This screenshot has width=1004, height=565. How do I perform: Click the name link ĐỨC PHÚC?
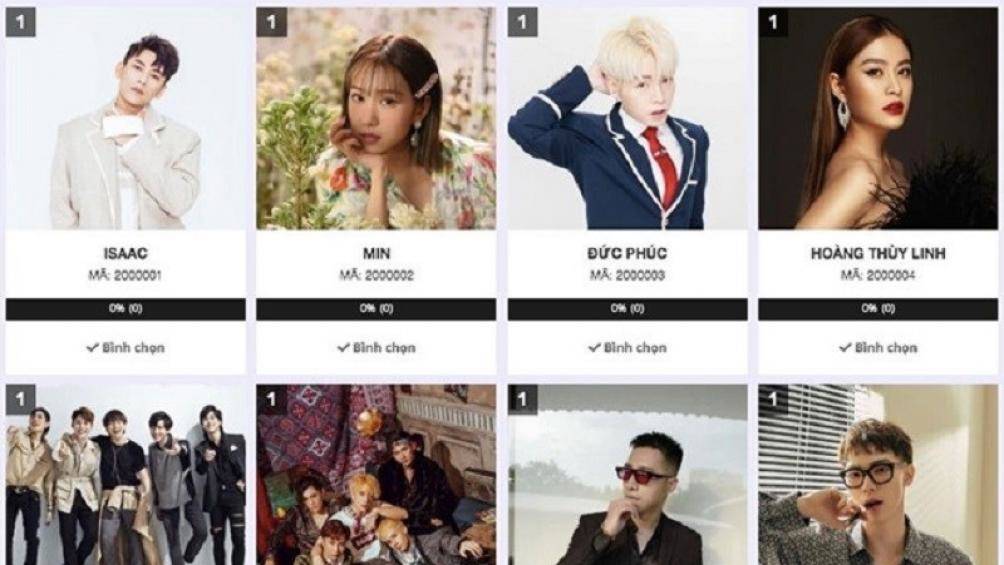(x=628, y=253)
